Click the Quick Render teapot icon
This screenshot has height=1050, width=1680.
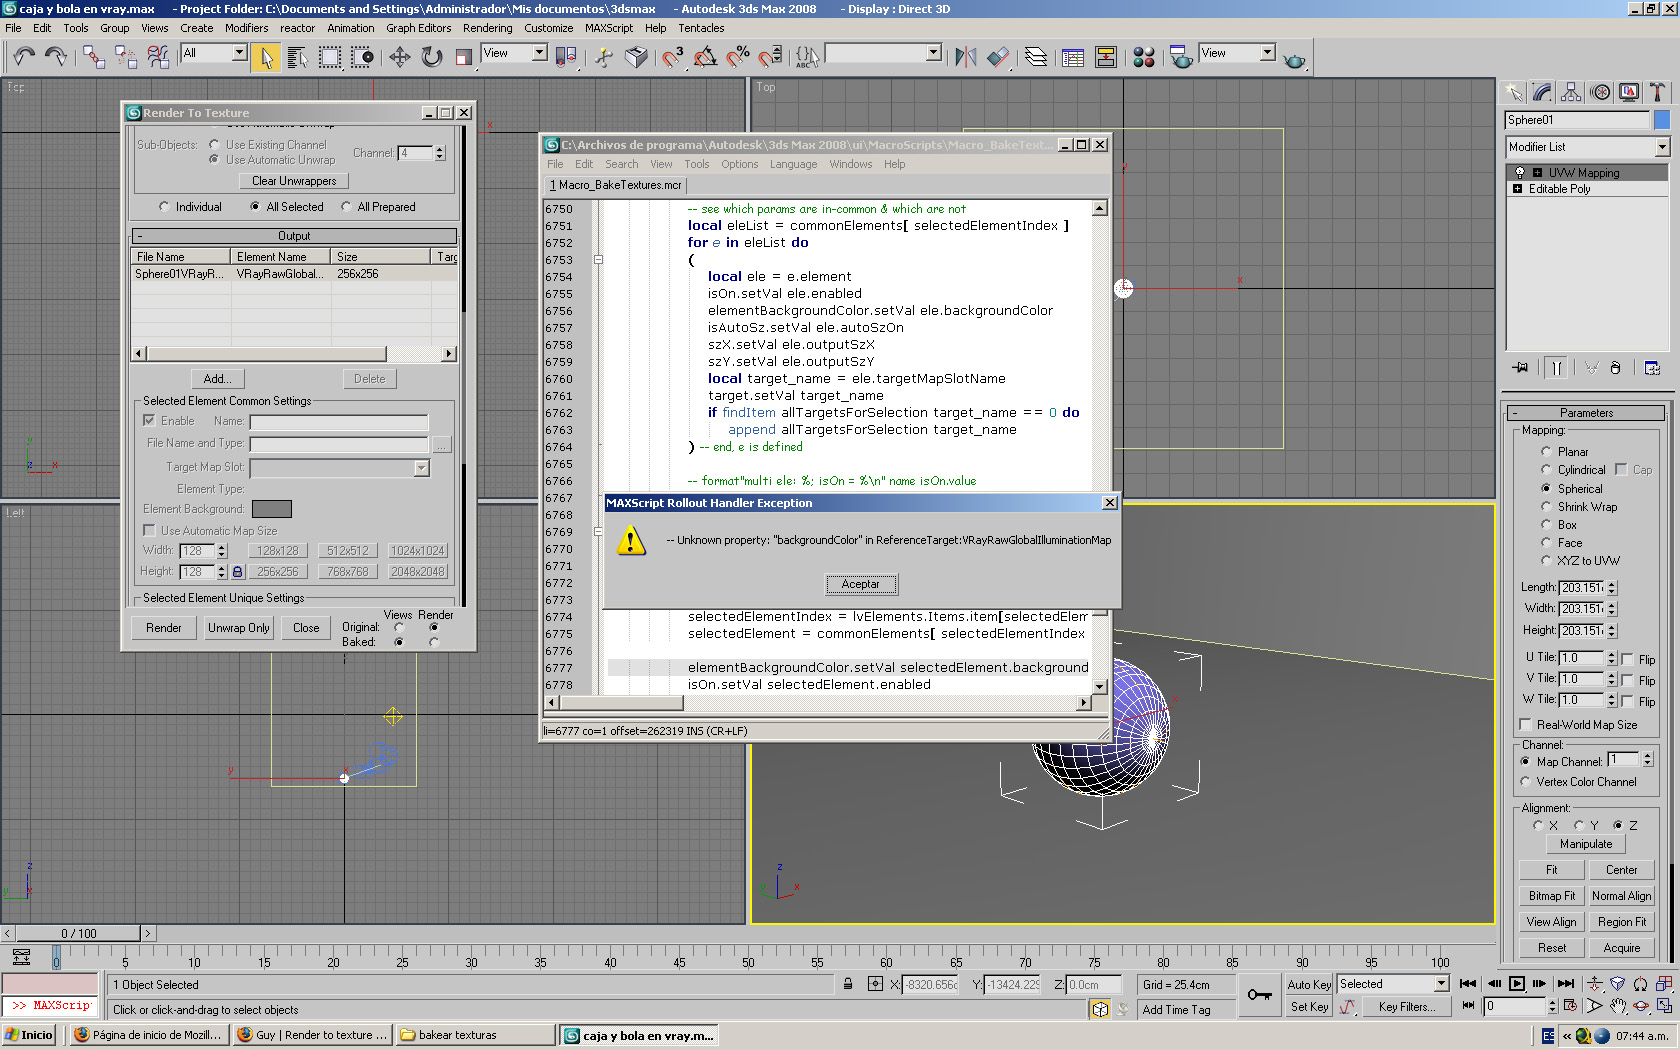tap(1294, 60)
